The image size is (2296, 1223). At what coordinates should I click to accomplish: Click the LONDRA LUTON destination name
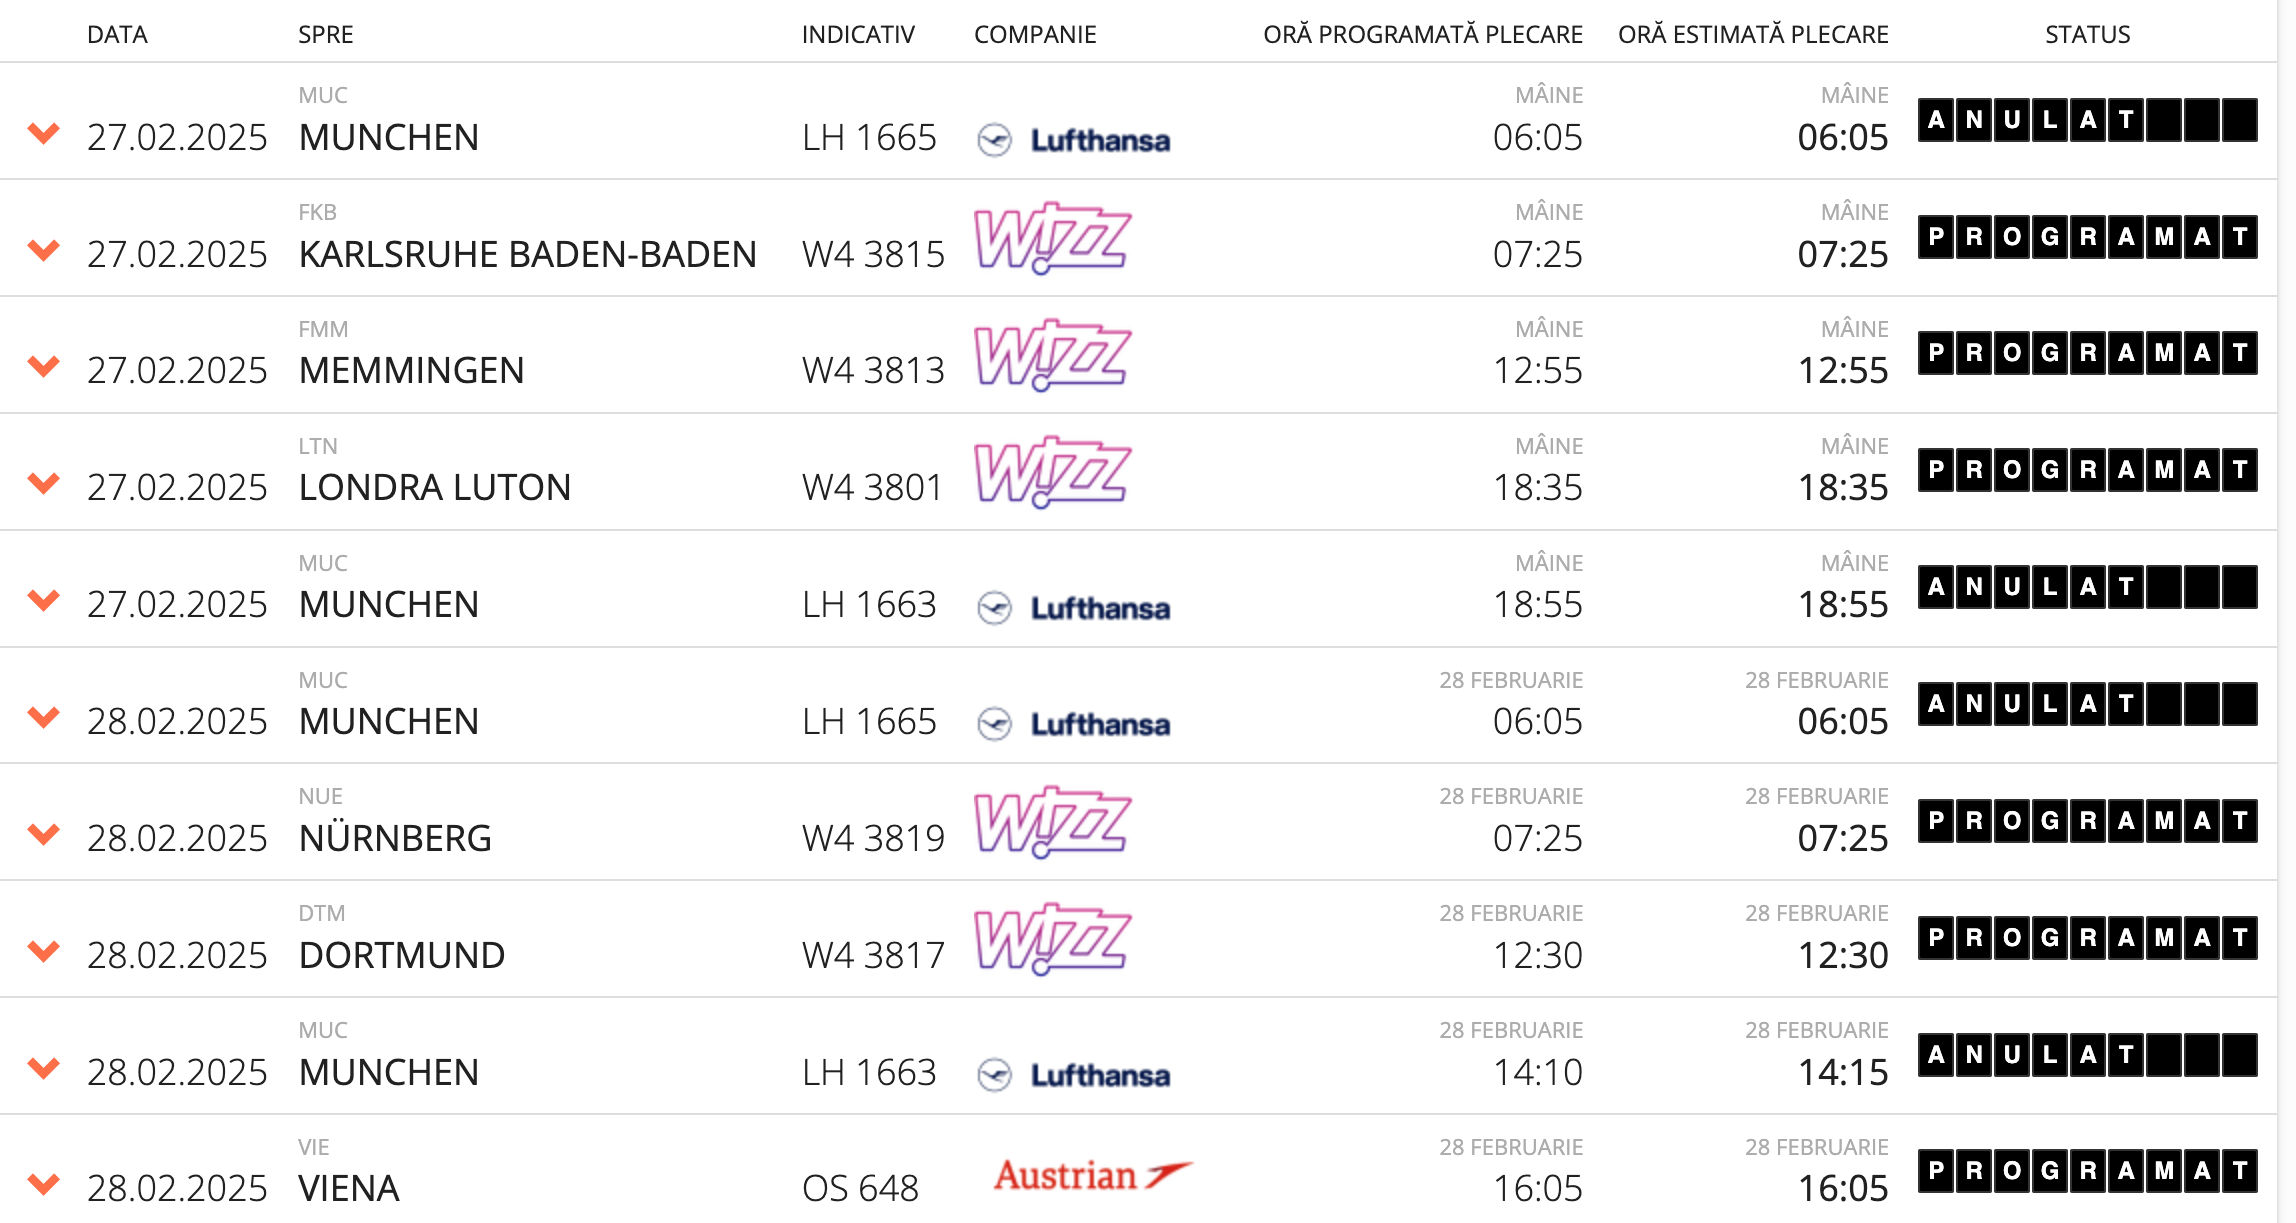coord(435,487)
